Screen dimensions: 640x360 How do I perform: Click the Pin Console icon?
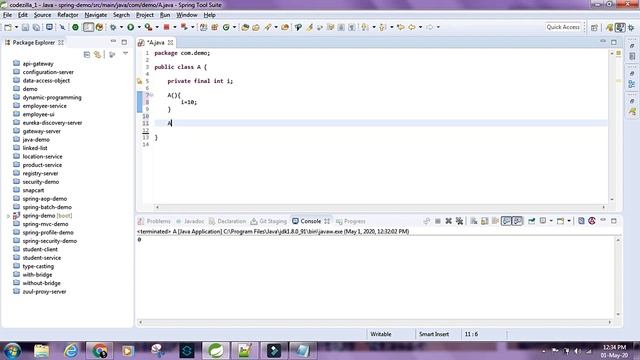[531, 221]
